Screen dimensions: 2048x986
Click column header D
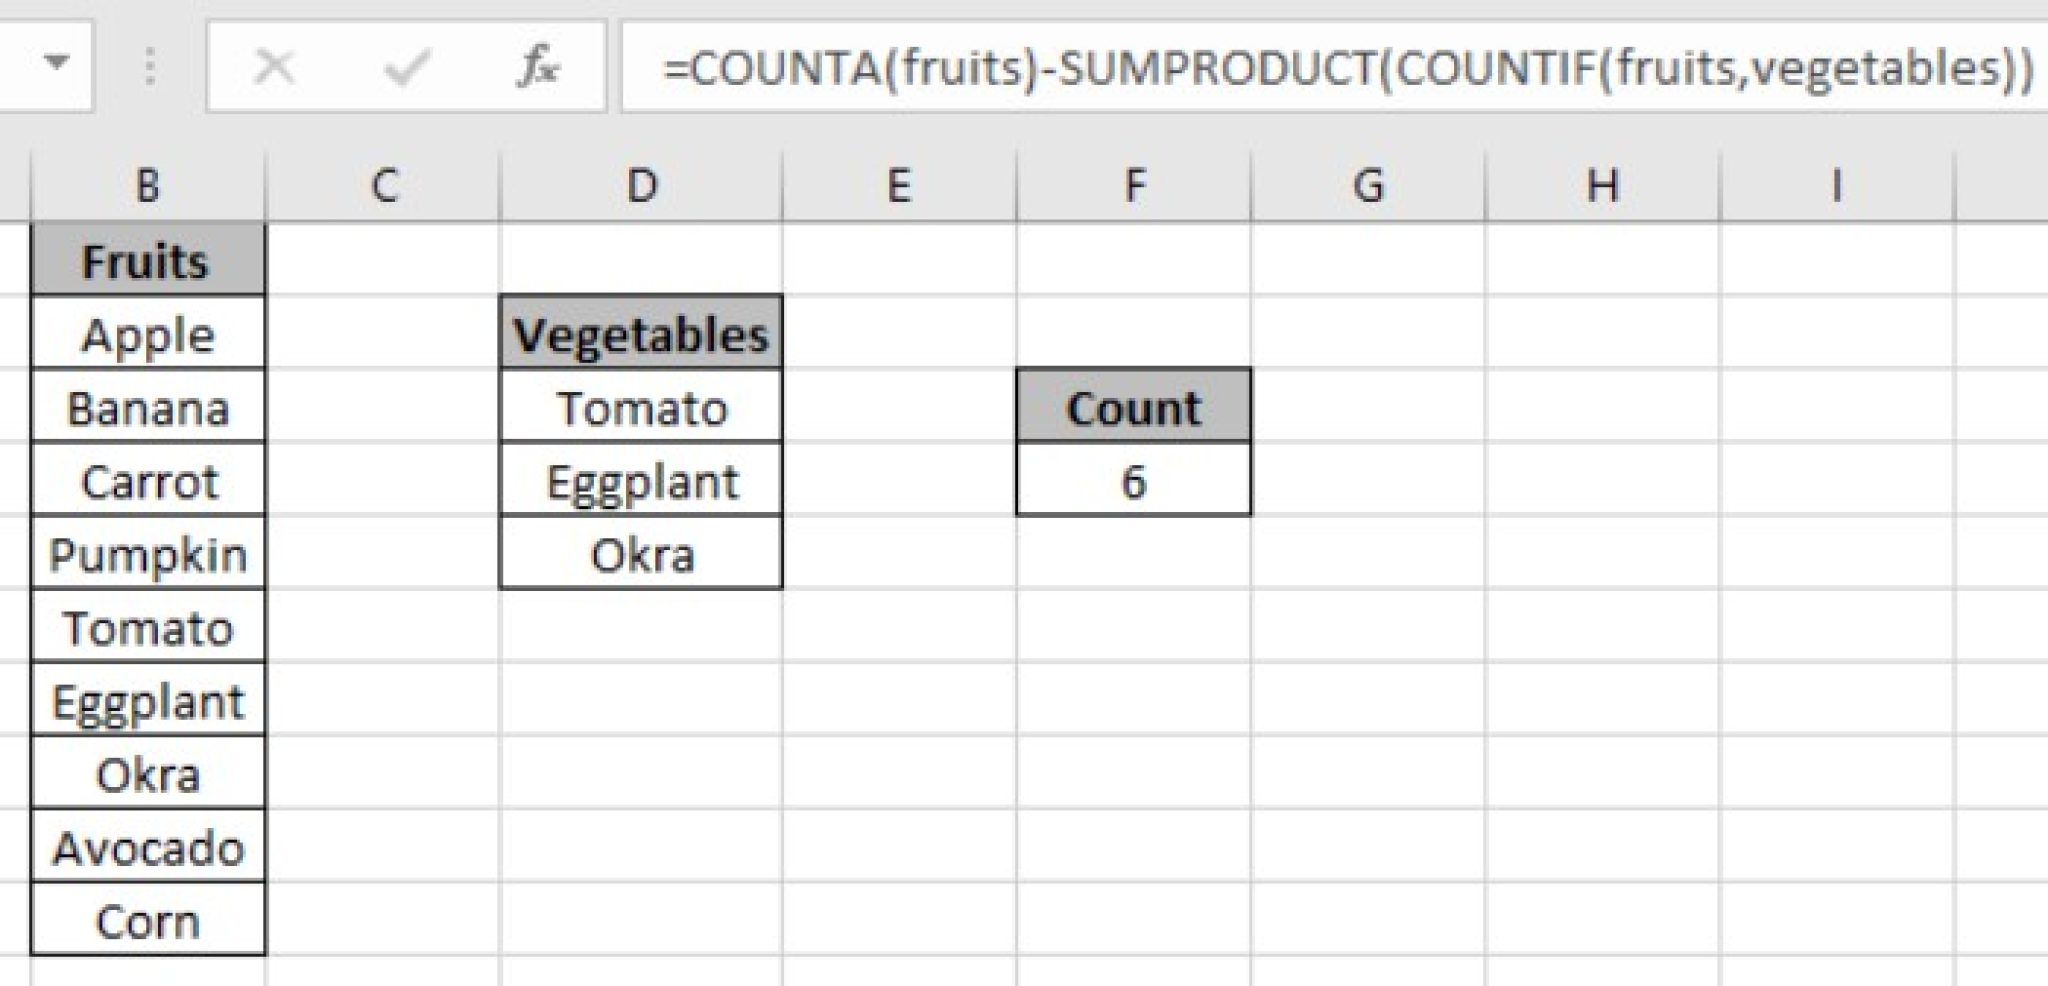tap(641, 184)
